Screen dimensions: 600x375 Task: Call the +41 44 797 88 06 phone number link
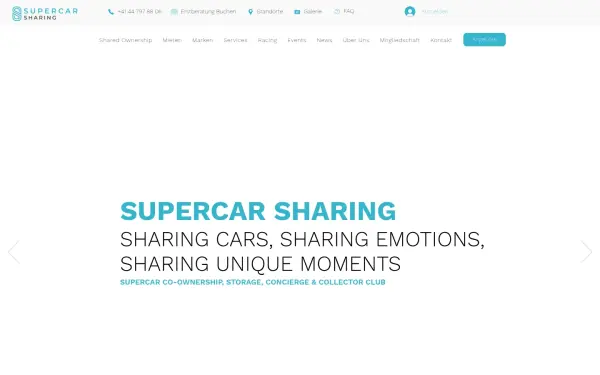click(140, 11)
